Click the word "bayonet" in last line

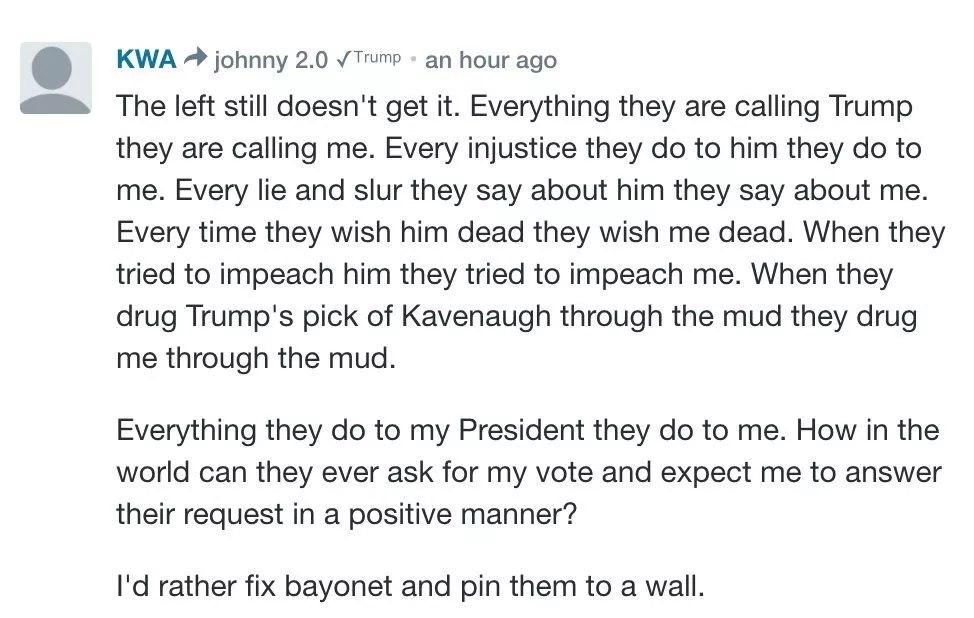[329, 585]
